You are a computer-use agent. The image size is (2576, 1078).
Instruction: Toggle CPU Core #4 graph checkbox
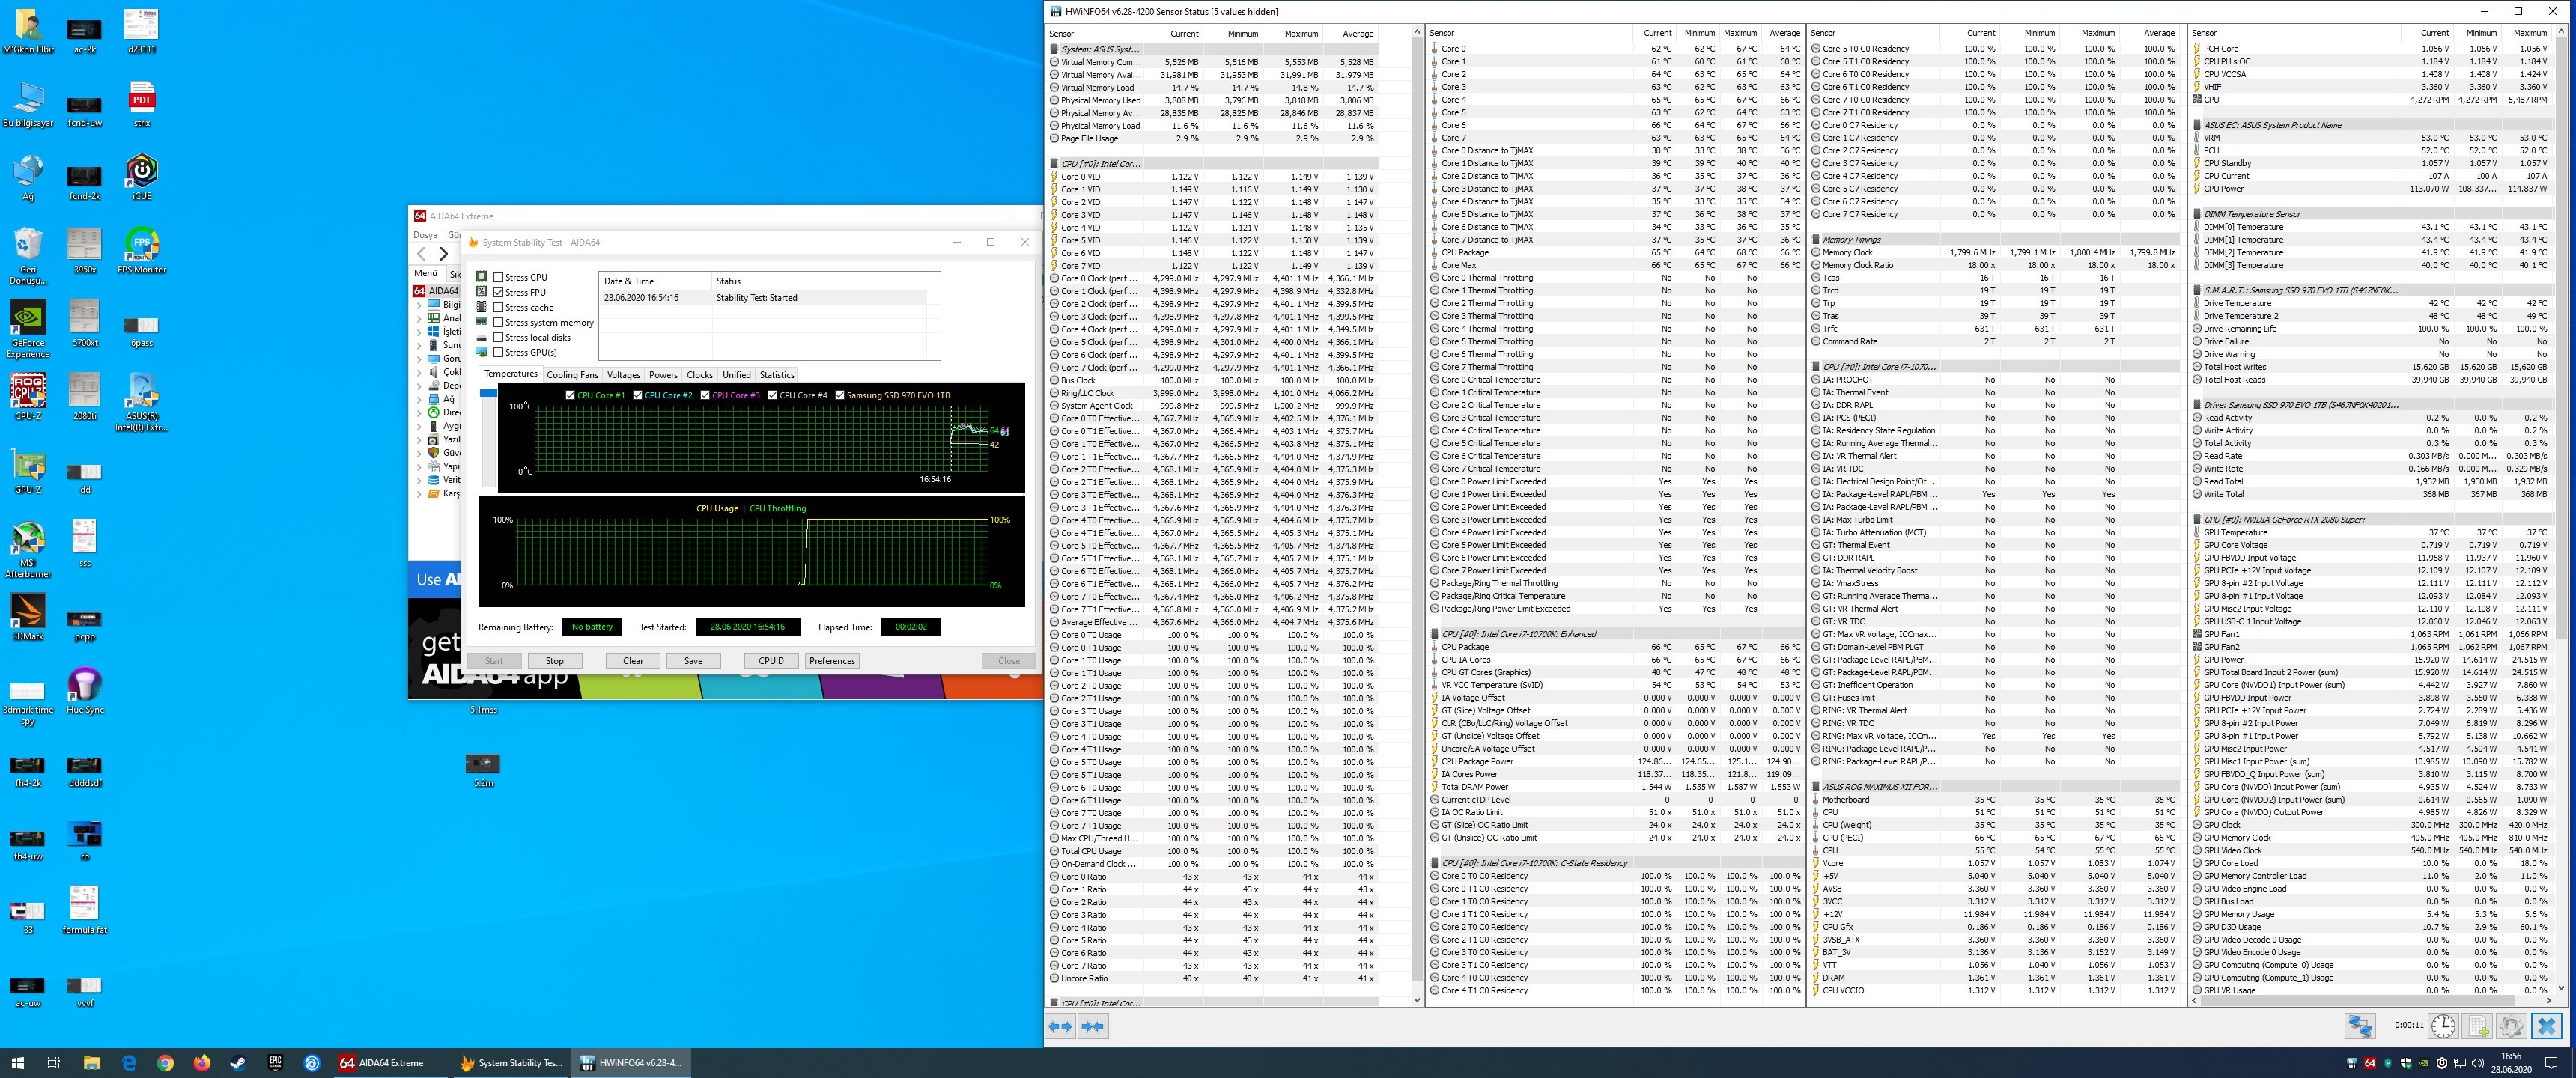click(x=772, y=395)
